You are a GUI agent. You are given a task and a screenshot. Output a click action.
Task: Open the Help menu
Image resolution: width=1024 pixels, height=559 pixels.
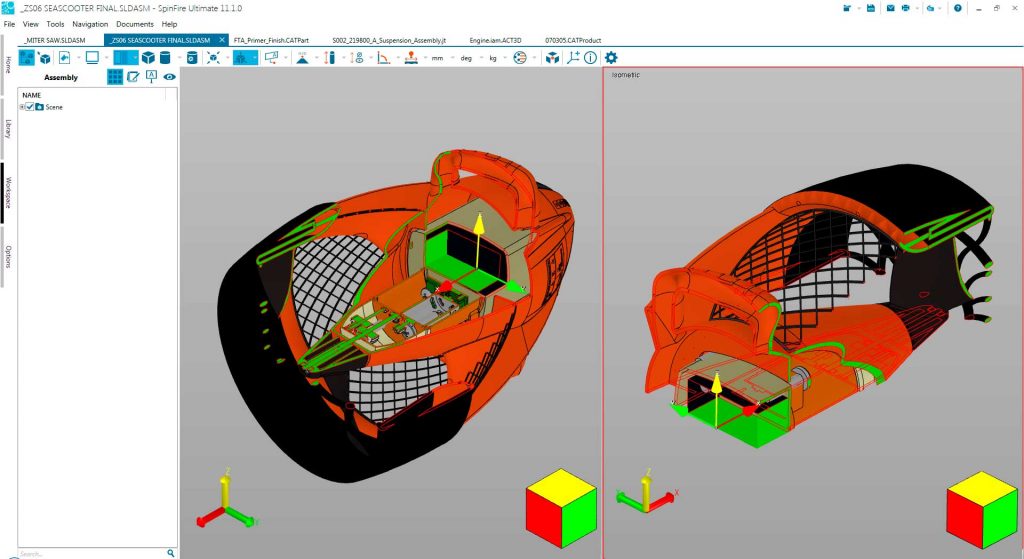169,24
